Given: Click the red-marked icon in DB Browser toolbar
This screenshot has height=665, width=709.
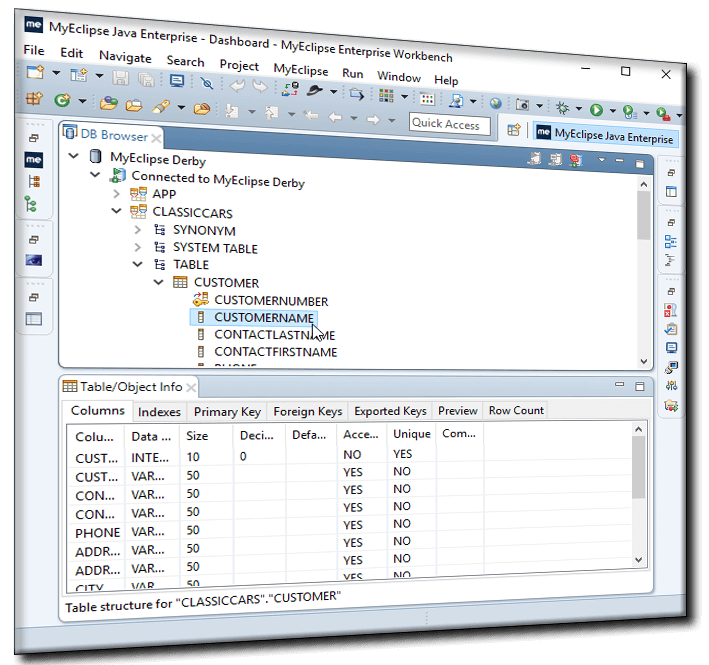Looking at the screenshot, I should (576, 160).
